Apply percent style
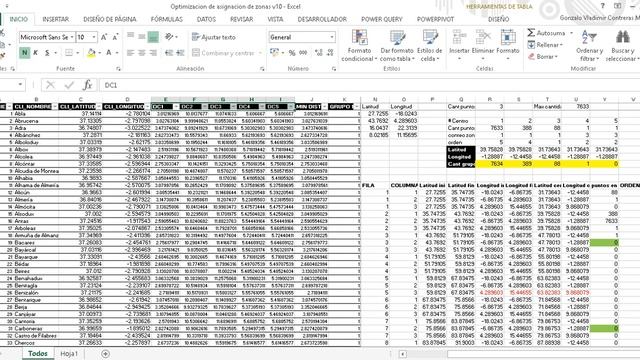The height and width of the screenshot is (360, 640). click(292, 53)
